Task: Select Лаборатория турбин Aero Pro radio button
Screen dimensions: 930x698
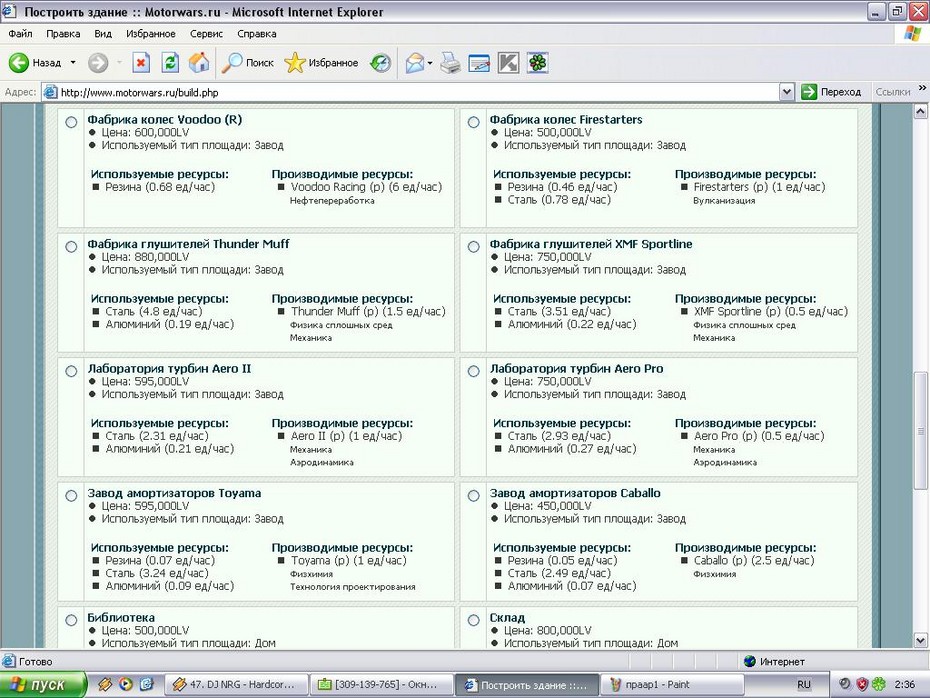Action: click(x=473, y=371)
